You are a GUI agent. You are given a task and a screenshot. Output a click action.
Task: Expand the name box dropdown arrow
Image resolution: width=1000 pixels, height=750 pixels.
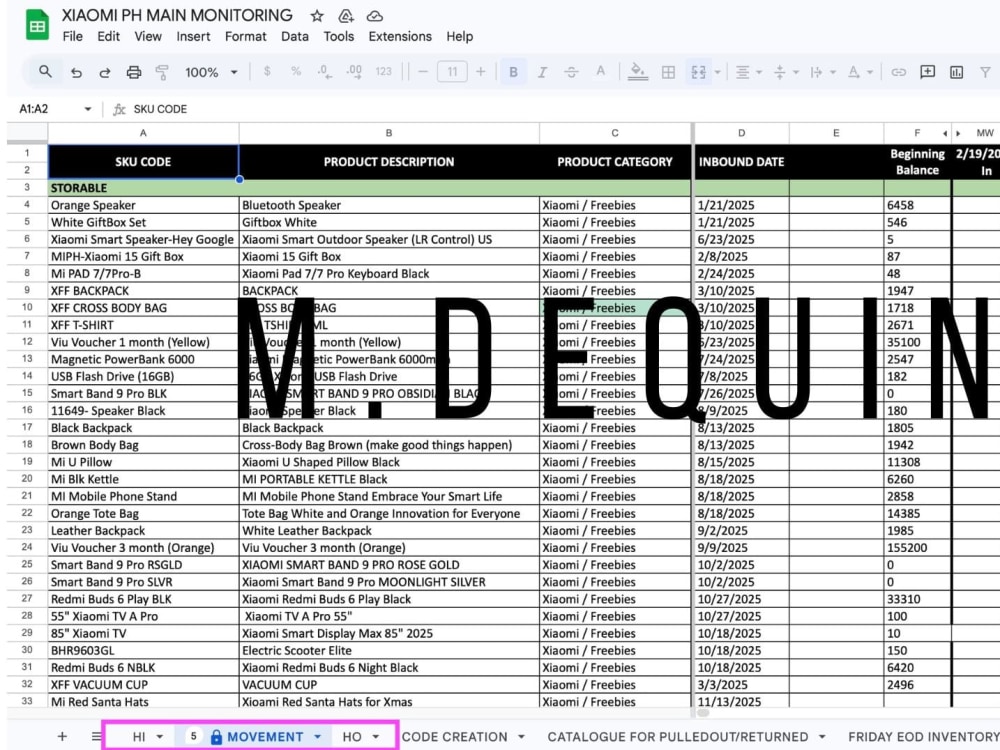88,109
